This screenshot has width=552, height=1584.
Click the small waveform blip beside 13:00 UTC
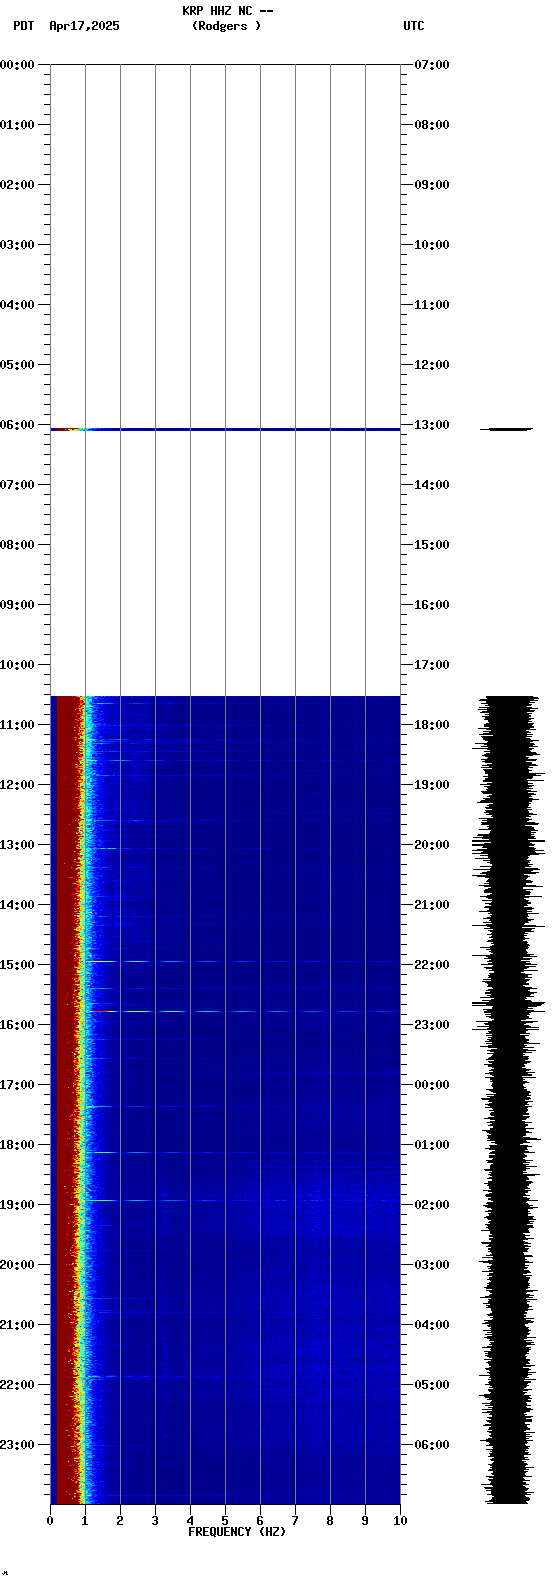(506, 429)
